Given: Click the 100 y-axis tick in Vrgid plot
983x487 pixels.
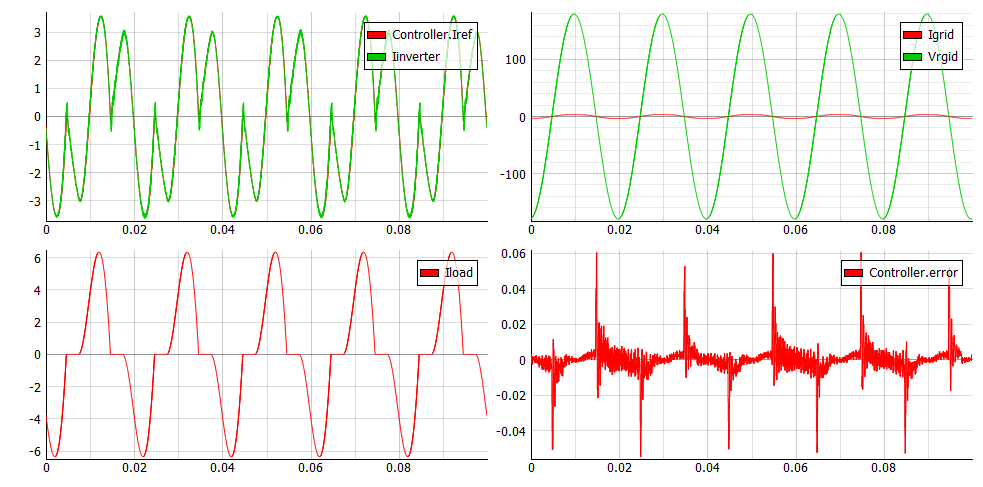Looking at the screenshot, I should pyautogui.click(x=515, y=60).
